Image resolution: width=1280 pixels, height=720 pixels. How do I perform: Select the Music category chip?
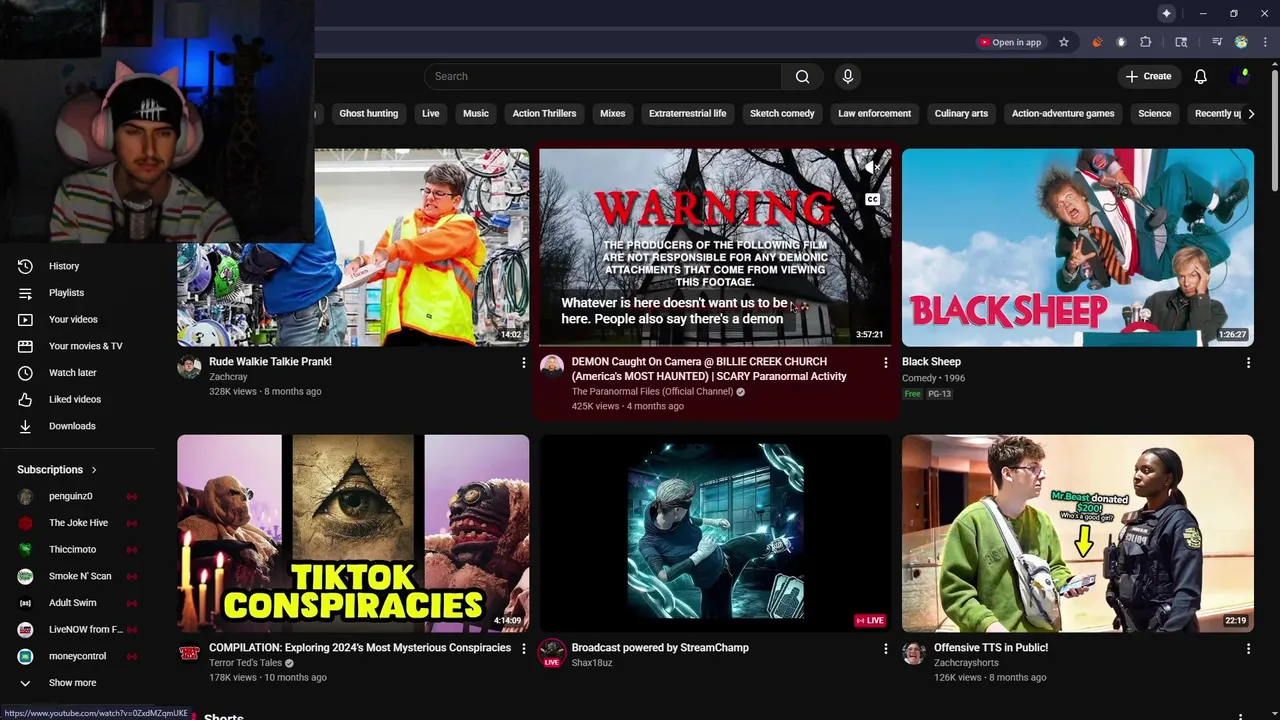[476, 114]
